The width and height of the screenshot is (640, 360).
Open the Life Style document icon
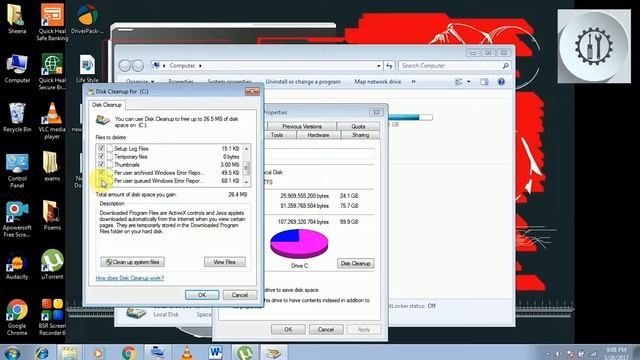[87, 69]
